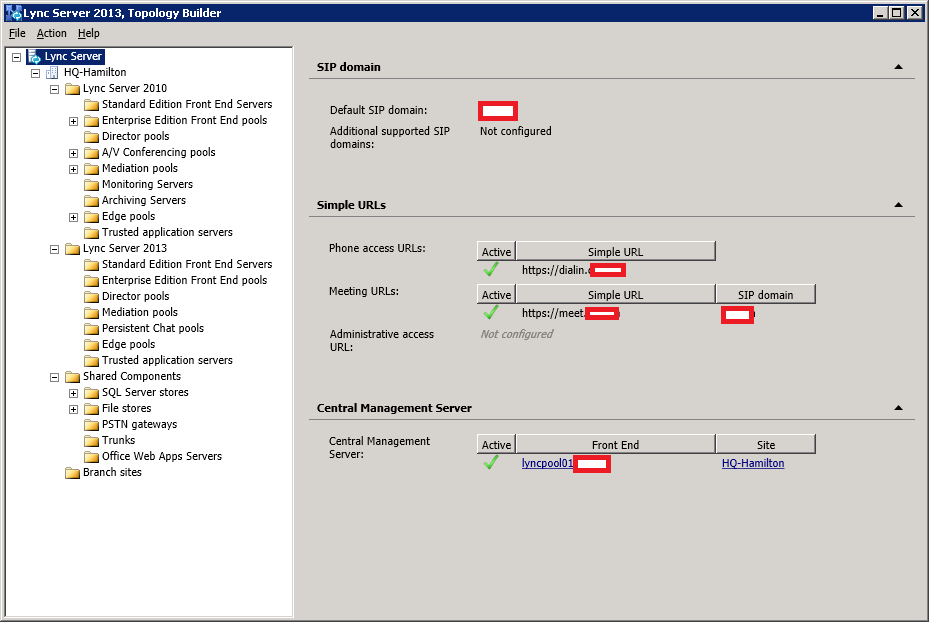Select Trusted application servers under Lync Server 2010
929x622 pixels.
point(167,232)
